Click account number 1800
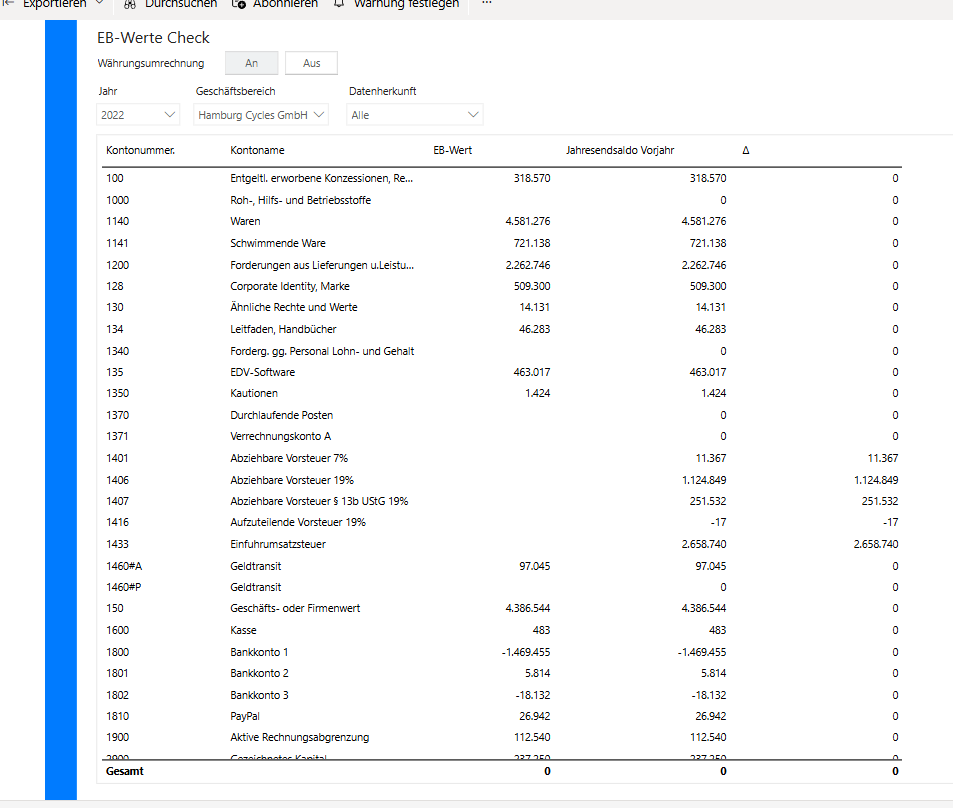 click(117, 652)
